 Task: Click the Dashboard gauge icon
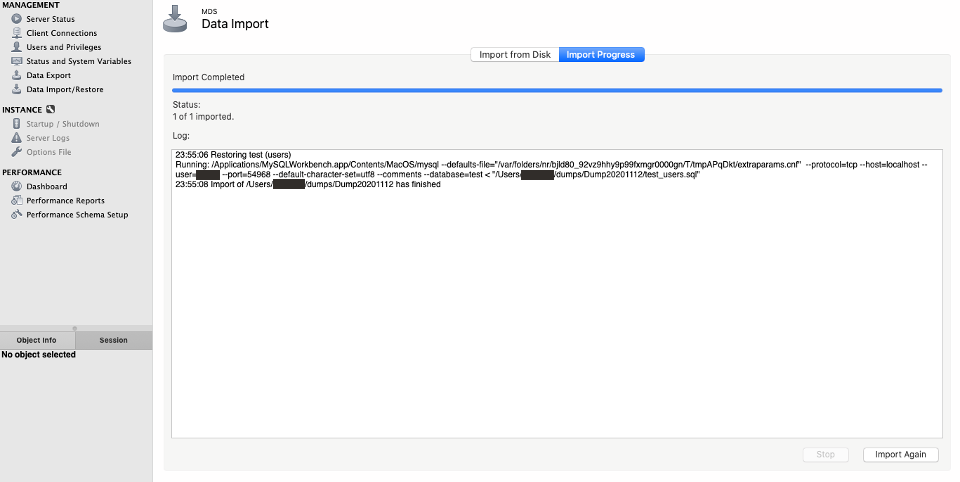pos(16,186)
